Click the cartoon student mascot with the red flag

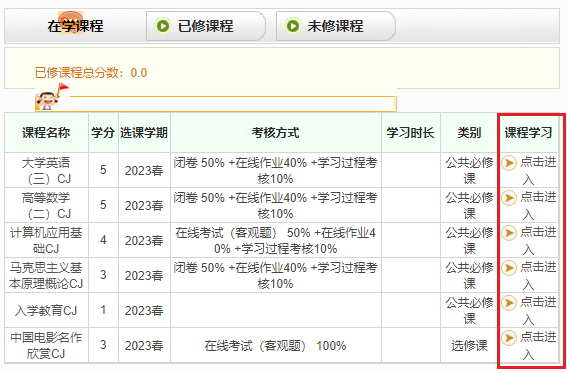(51, 97)
